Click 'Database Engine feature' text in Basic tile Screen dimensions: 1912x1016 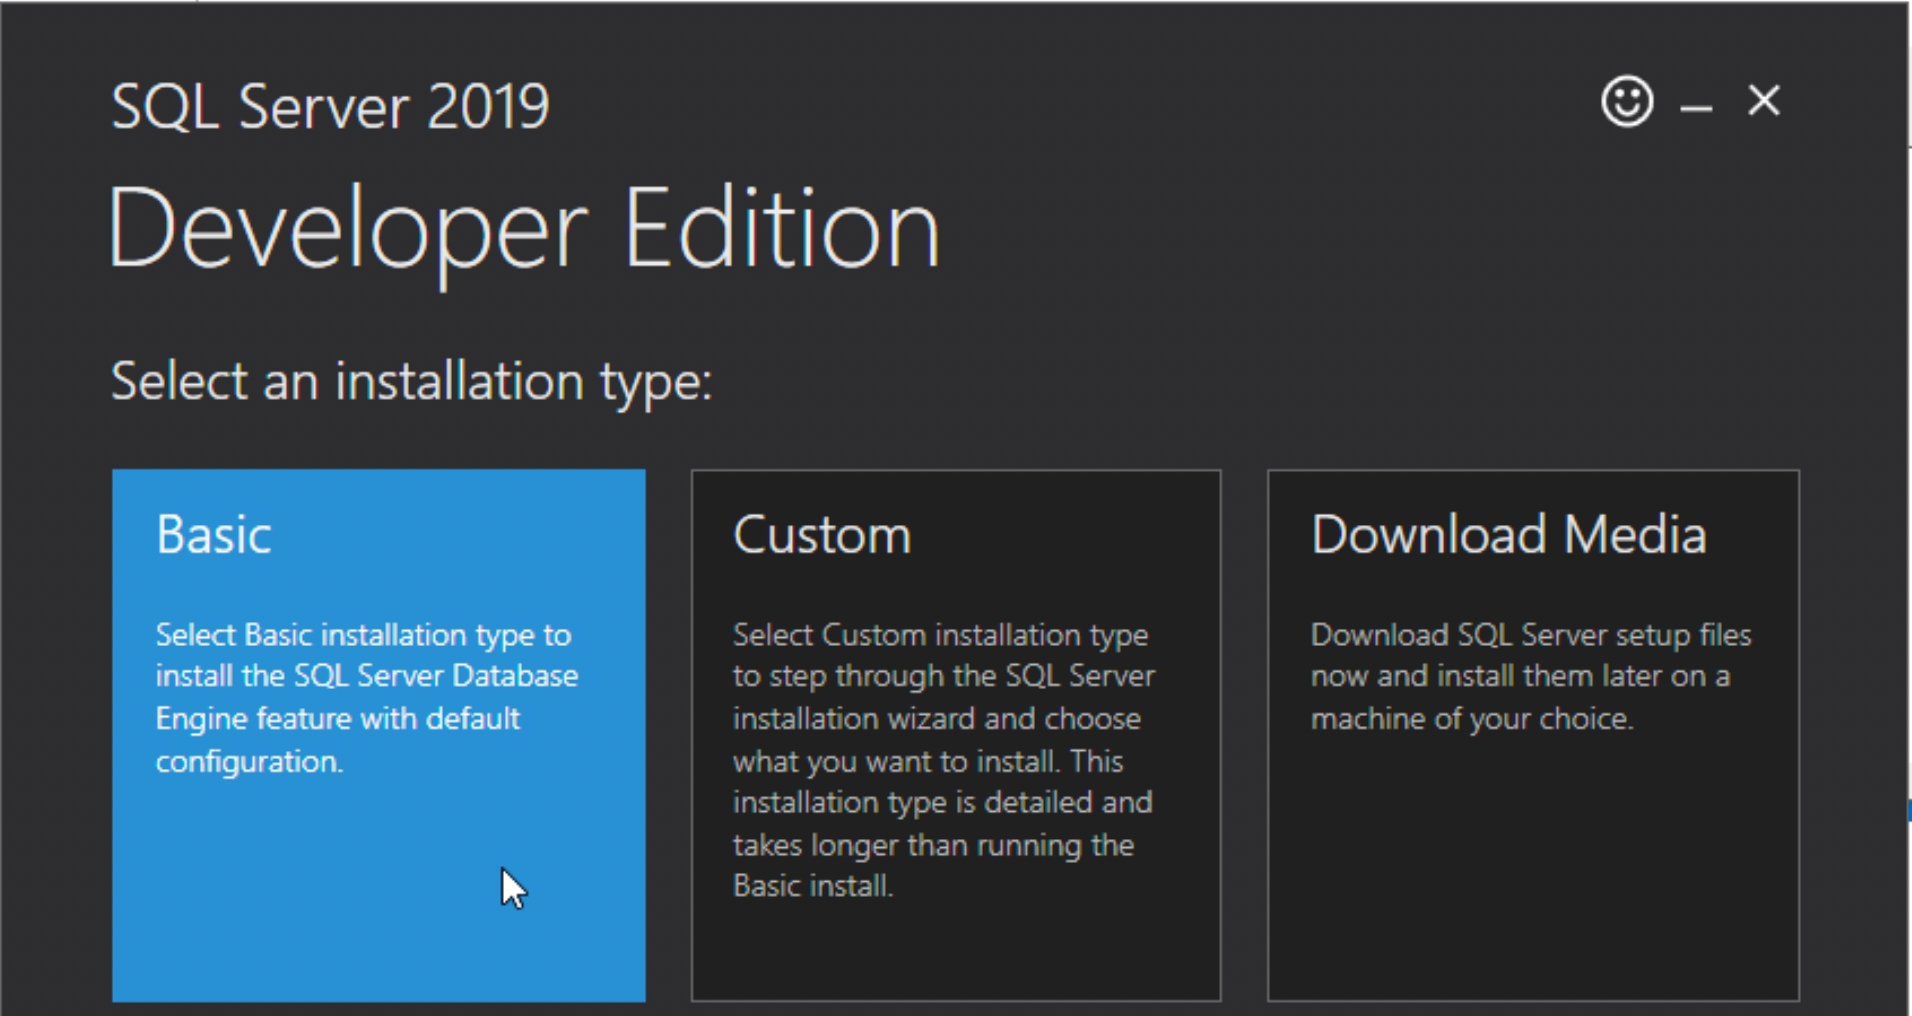pos(337,719)
